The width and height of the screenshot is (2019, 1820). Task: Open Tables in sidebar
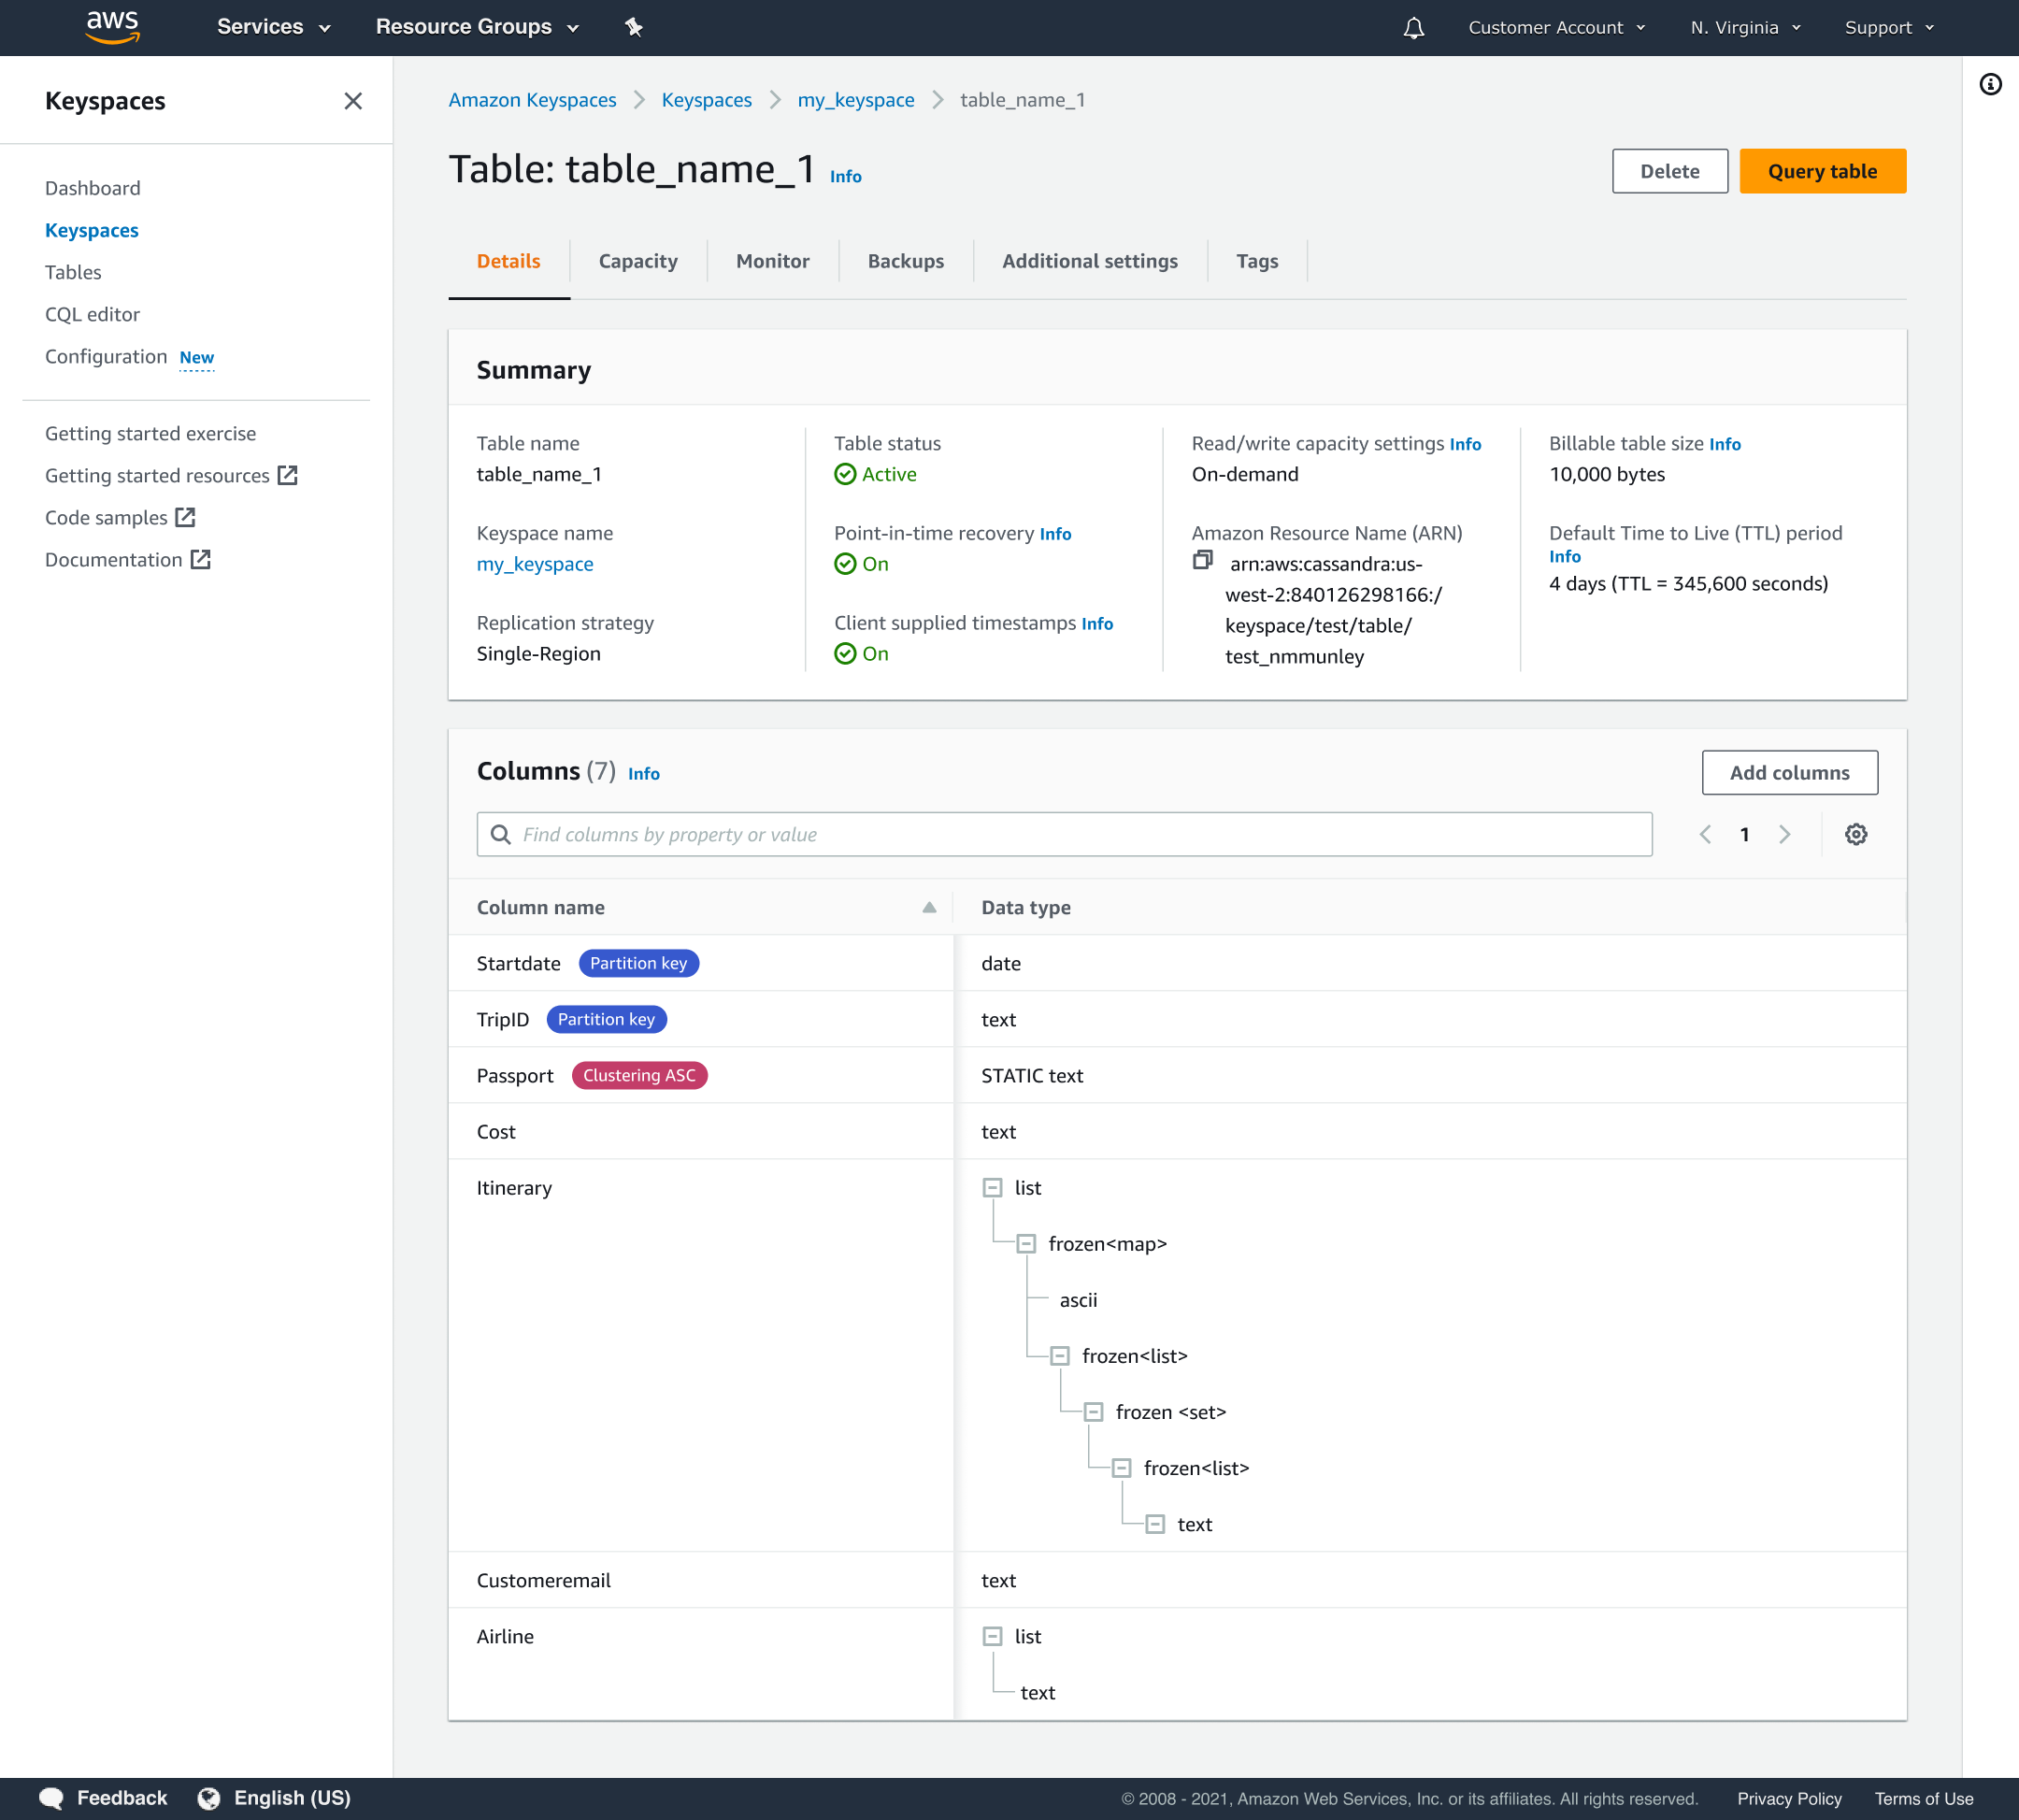coord(73,272)
